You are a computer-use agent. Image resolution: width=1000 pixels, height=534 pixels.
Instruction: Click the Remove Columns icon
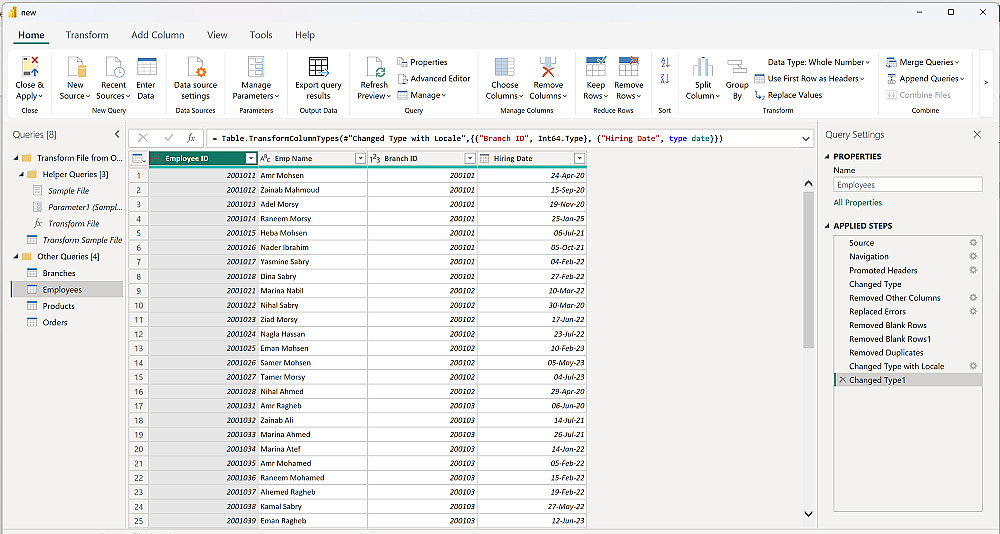click(x=548, y=68)
